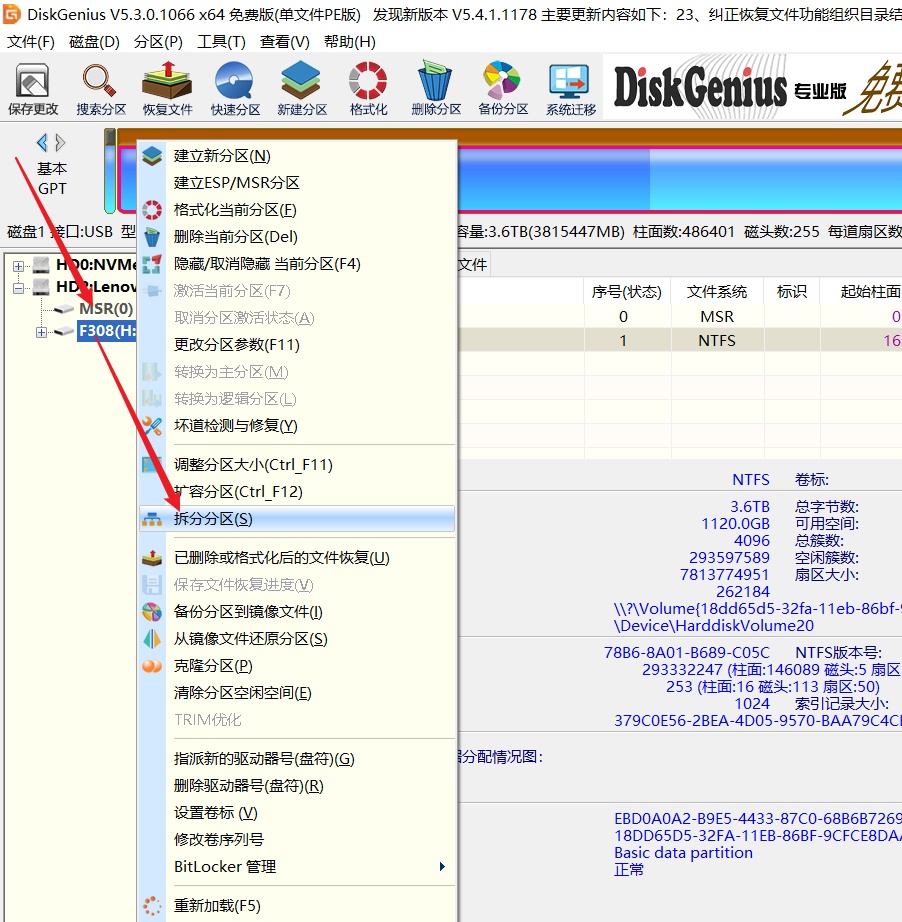Viewport: 902px width, 922px height.
Task: Click the 拆分分区 menu icon
Action: point(152,519)
